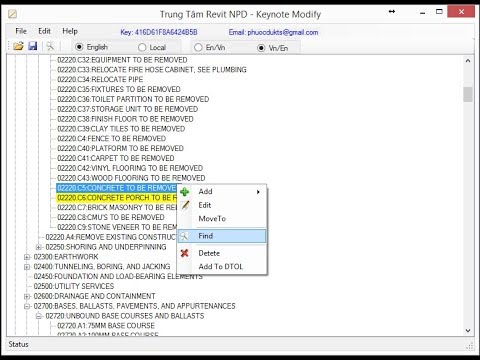
Task: Expand 02400 TUNNELING, BORING, AND JACKING
Action: (x=27, y=267)
